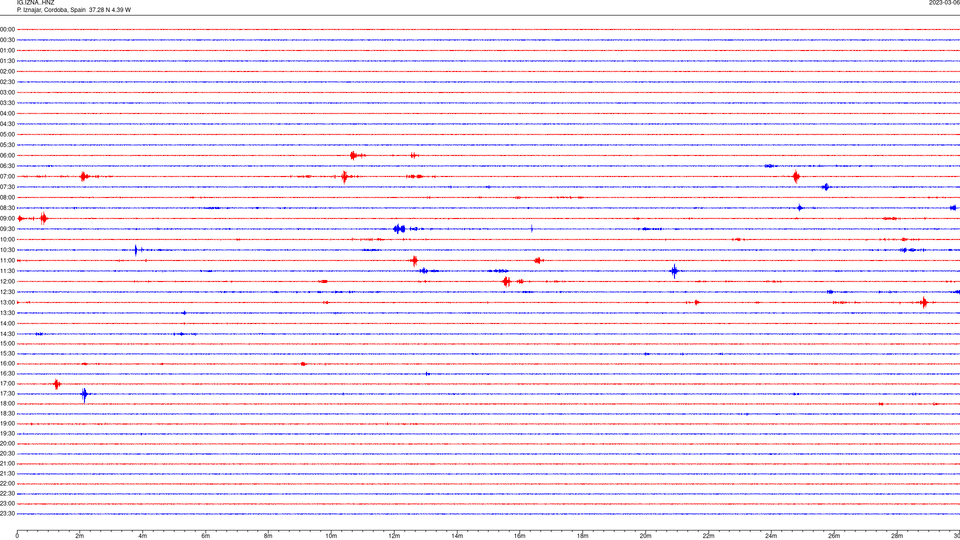Image resolution: width=960 pixels, height=540 pixels.
Task: Select the 14:30 trace time label
Action: coord(7,334)
